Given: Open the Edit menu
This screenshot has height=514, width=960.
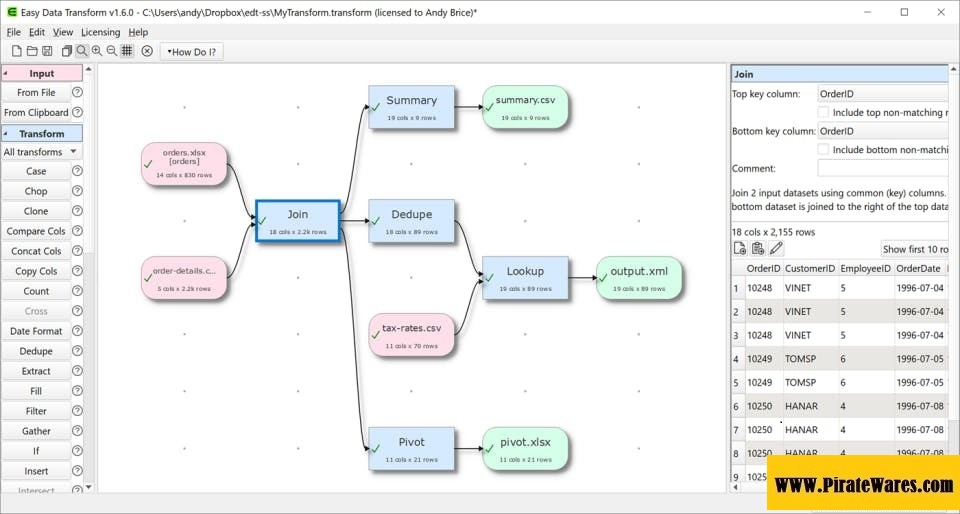Looking at the screenshot, I should tap(37, 32).
